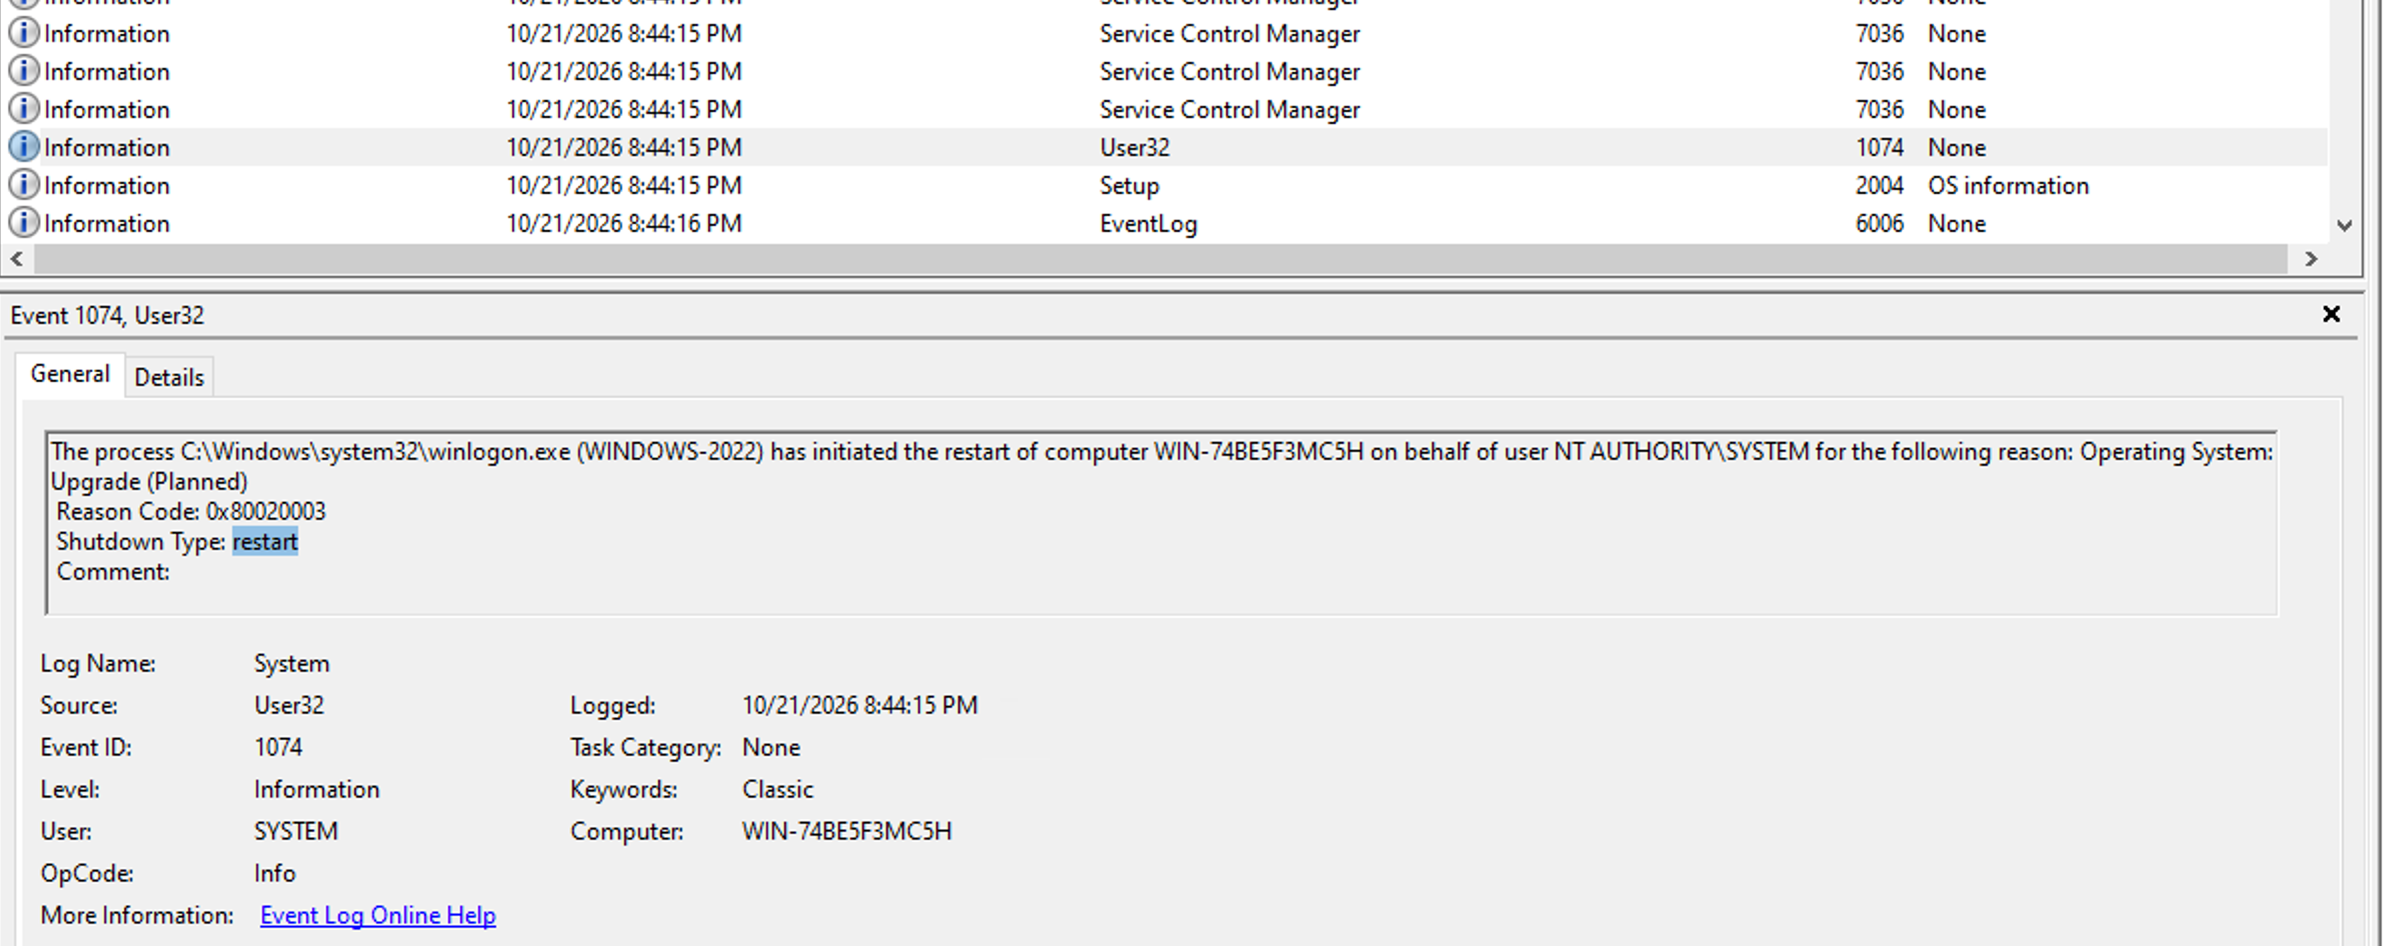
Task: Click the 6006 event ID cell
Action: click(x=1880, y=223)
